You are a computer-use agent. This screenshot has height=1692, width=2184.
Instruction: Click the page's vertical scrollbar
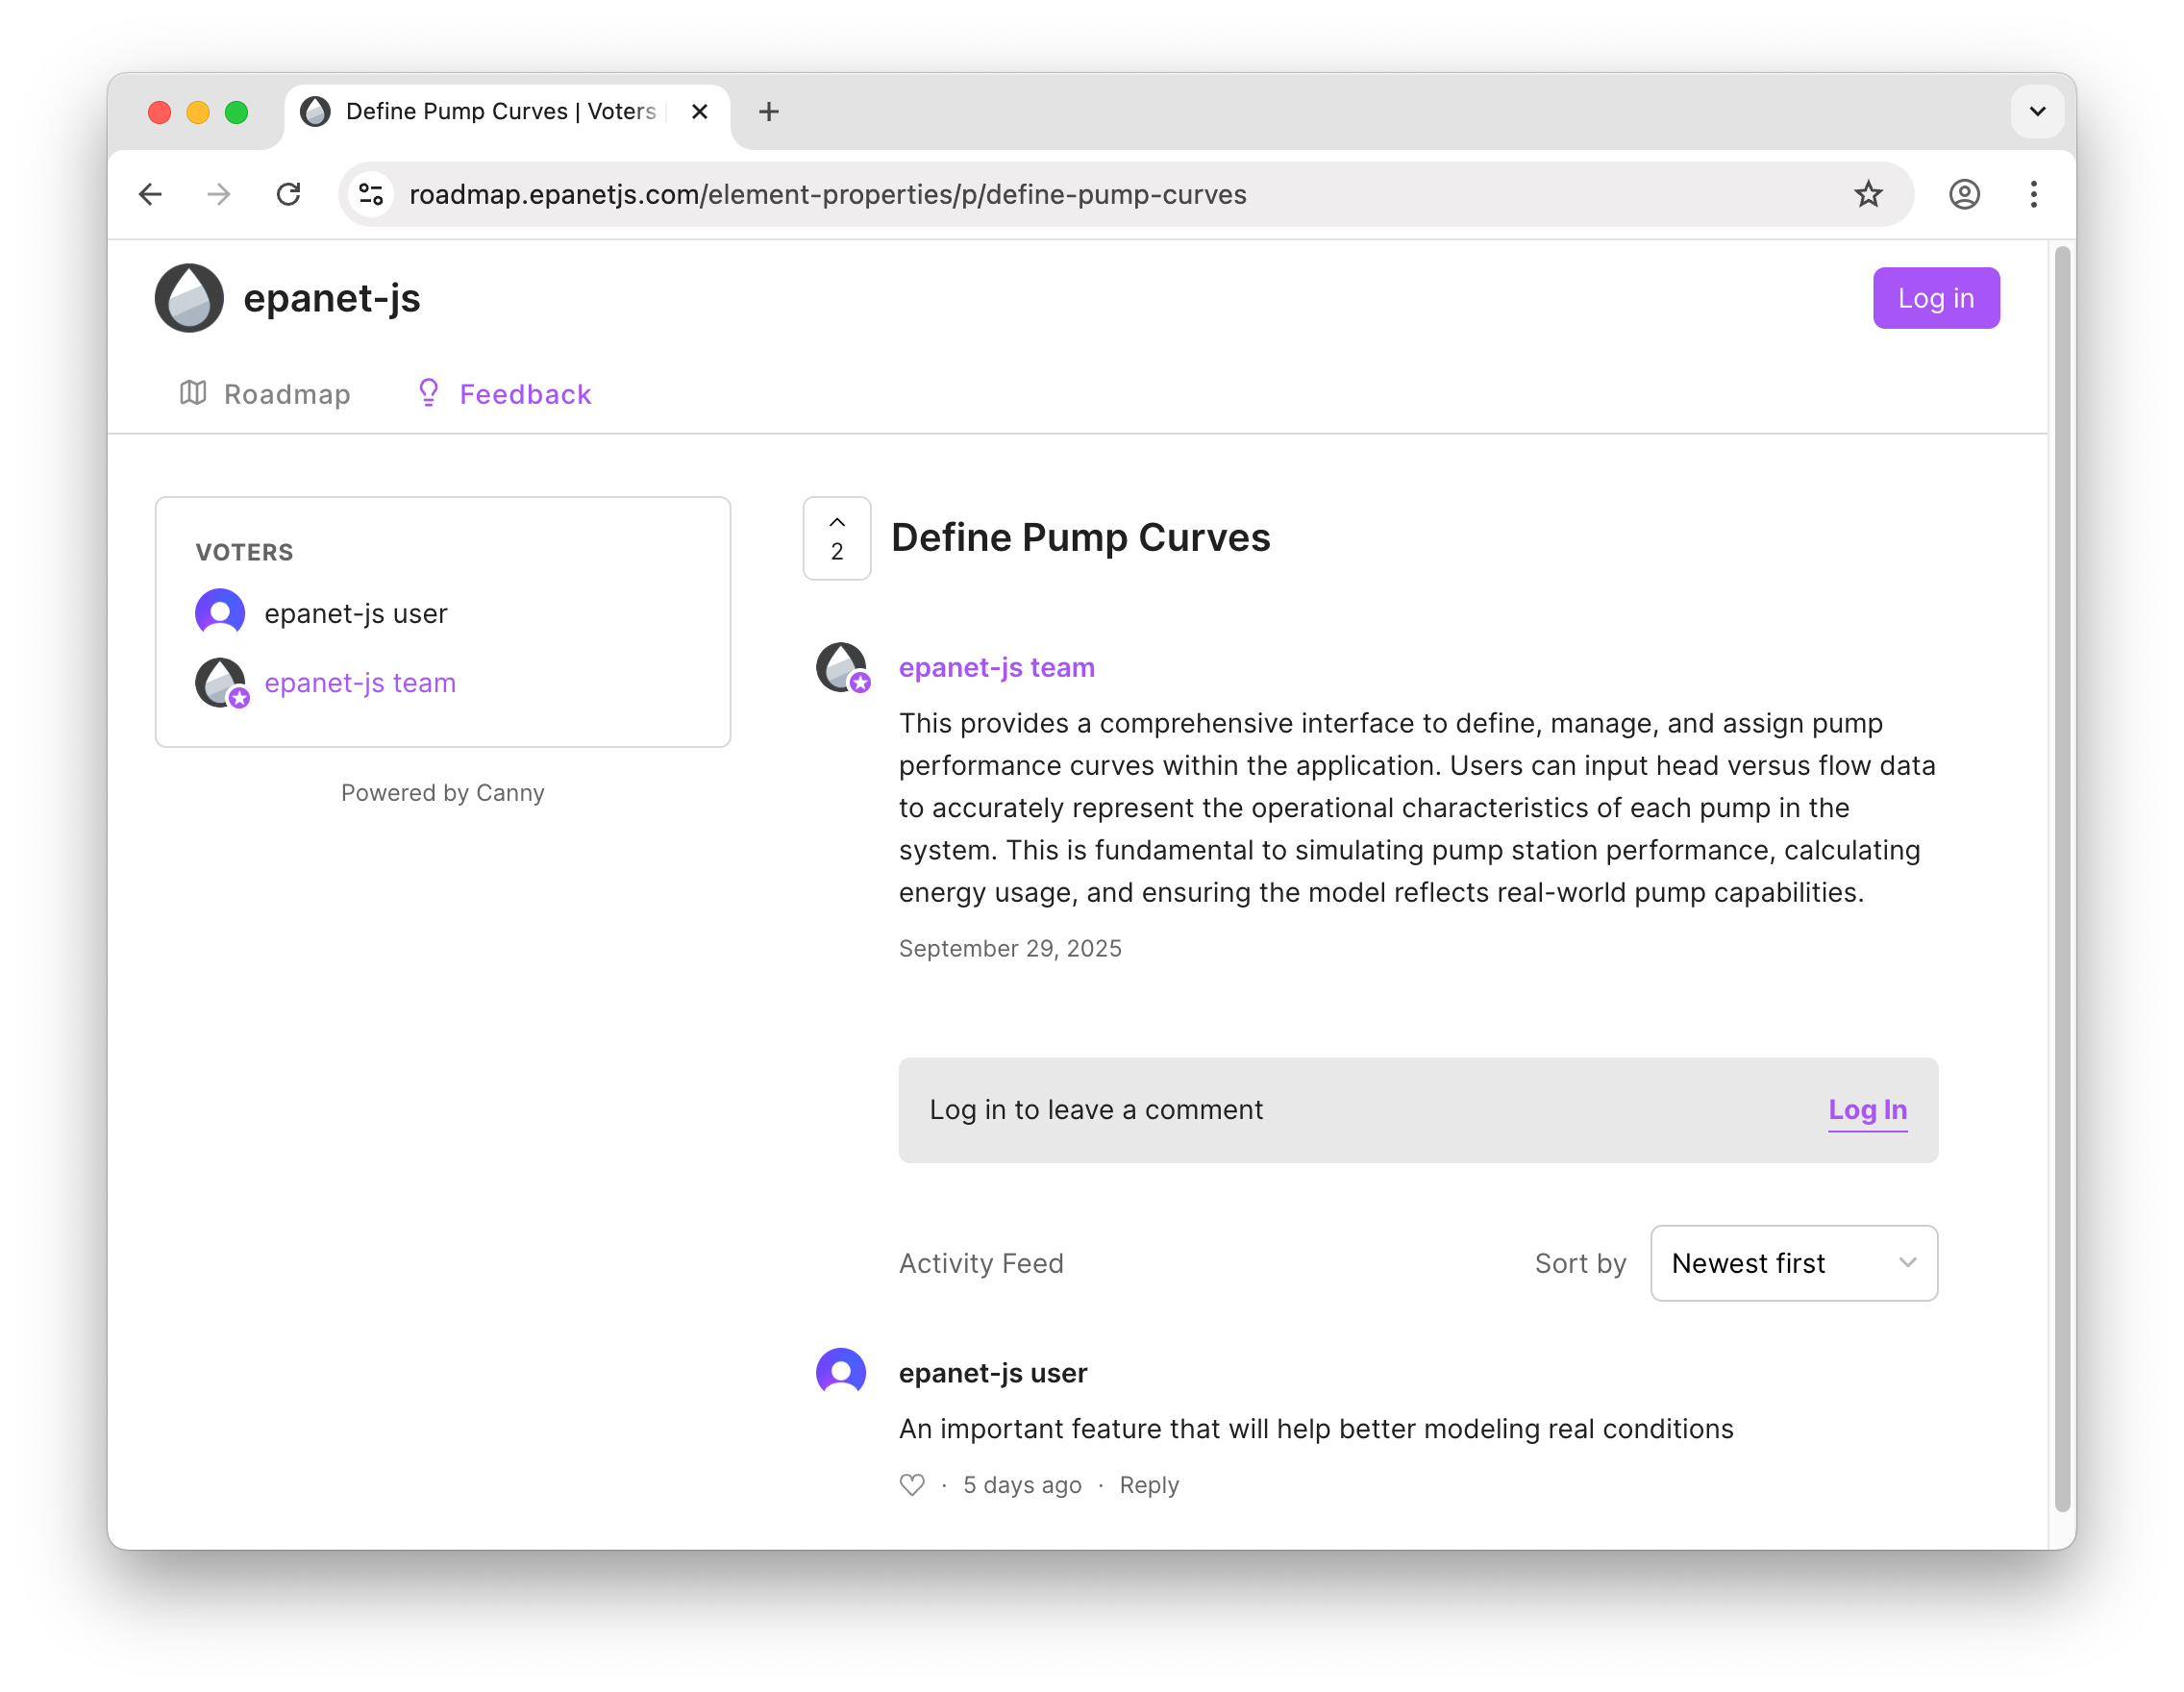coord(2061,880)
